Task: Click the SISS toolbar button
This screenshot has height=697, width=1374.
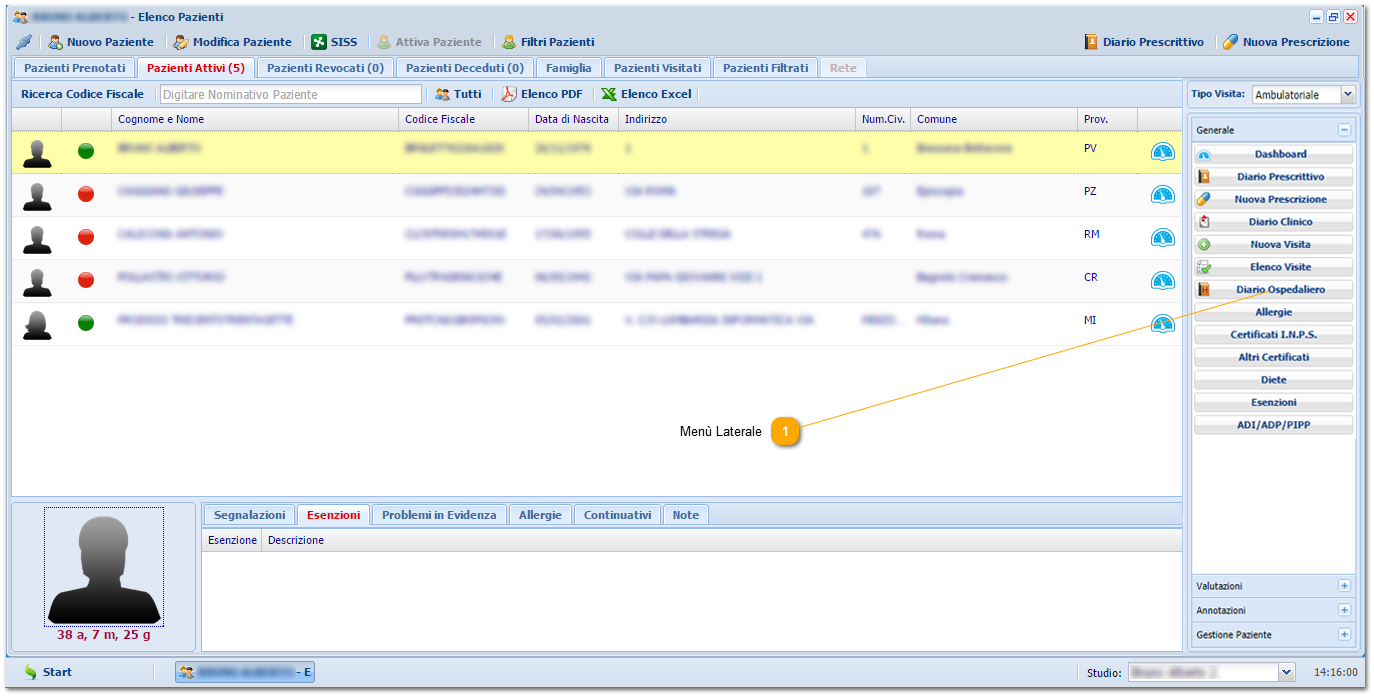Action: click(334, 42)
